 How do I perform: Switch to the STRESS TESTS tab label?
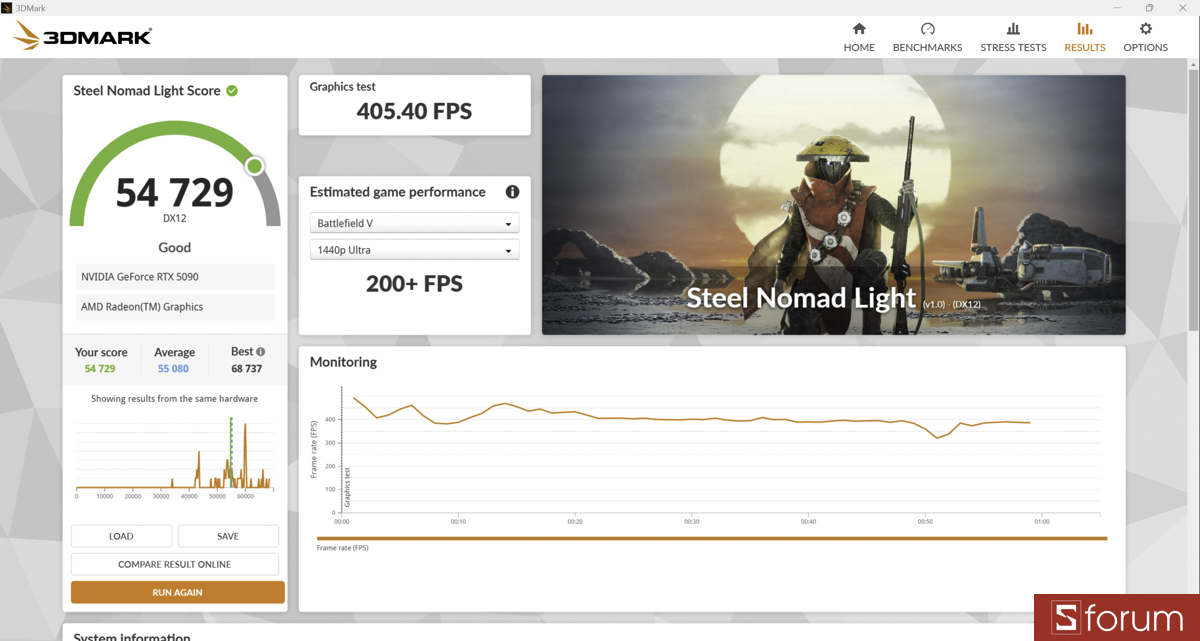pos(1013,48)
